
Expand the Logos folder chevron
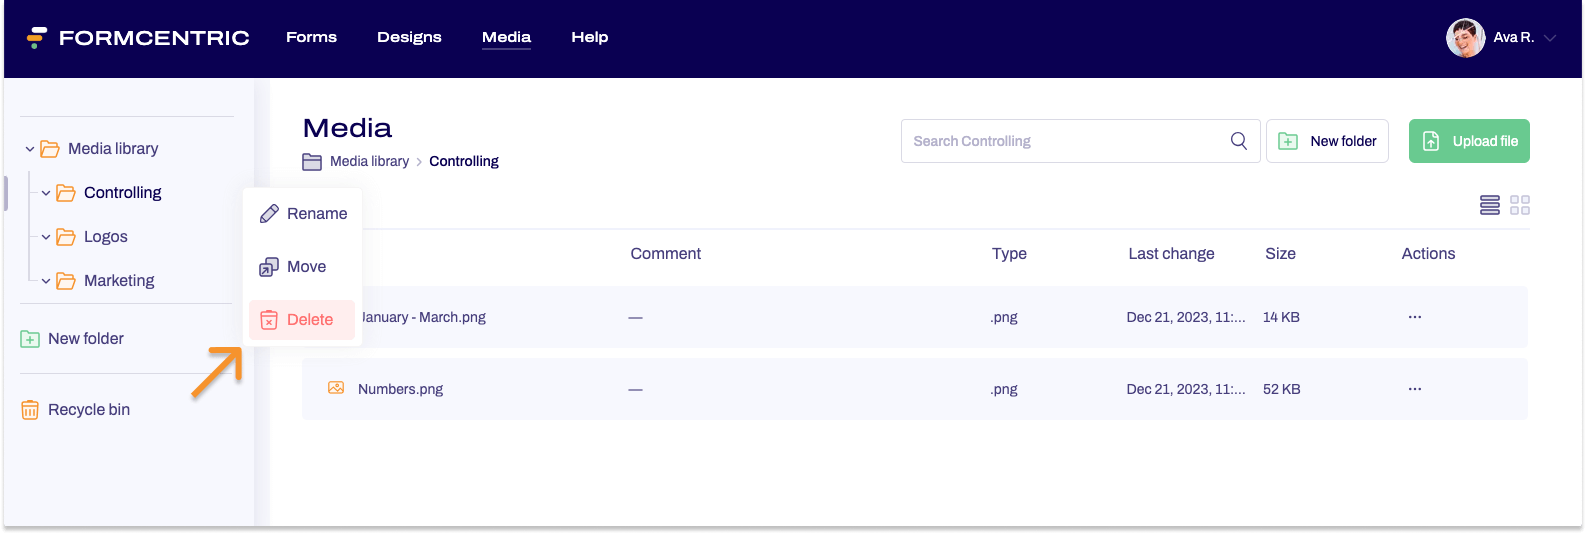point(46,237)
